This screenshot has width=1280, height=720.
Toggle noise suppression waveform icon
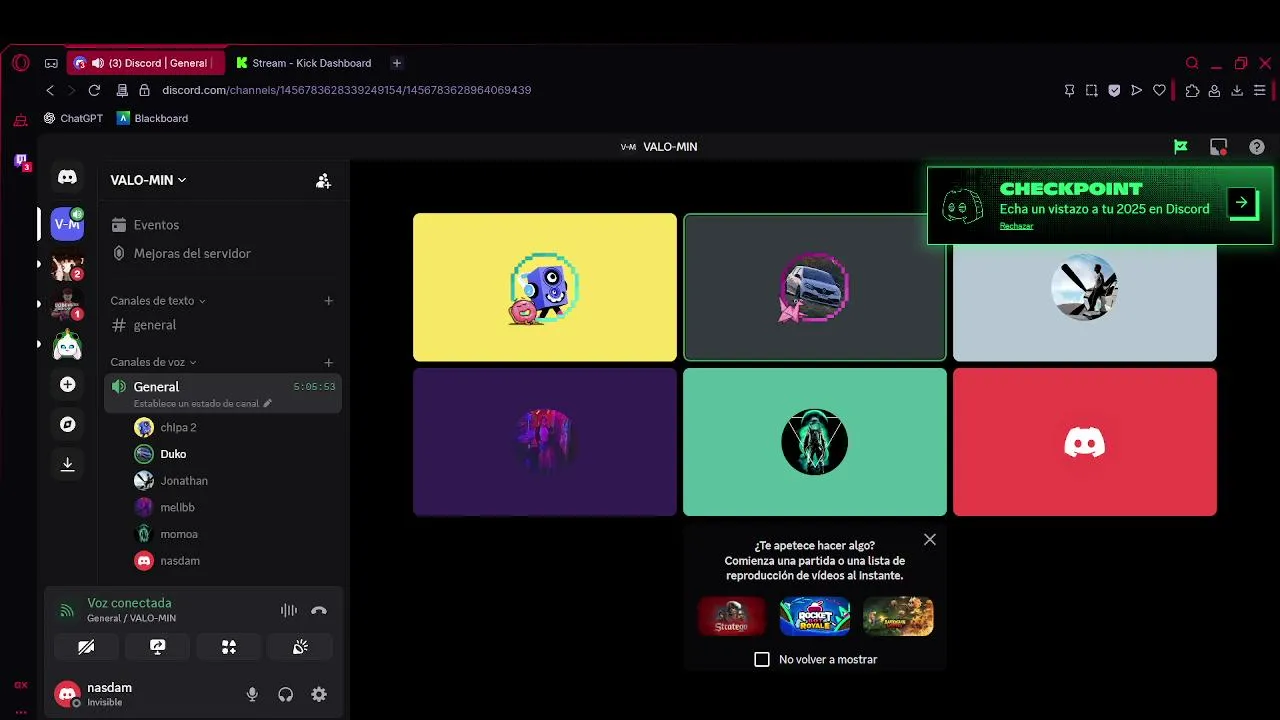[x=289, y=610]
